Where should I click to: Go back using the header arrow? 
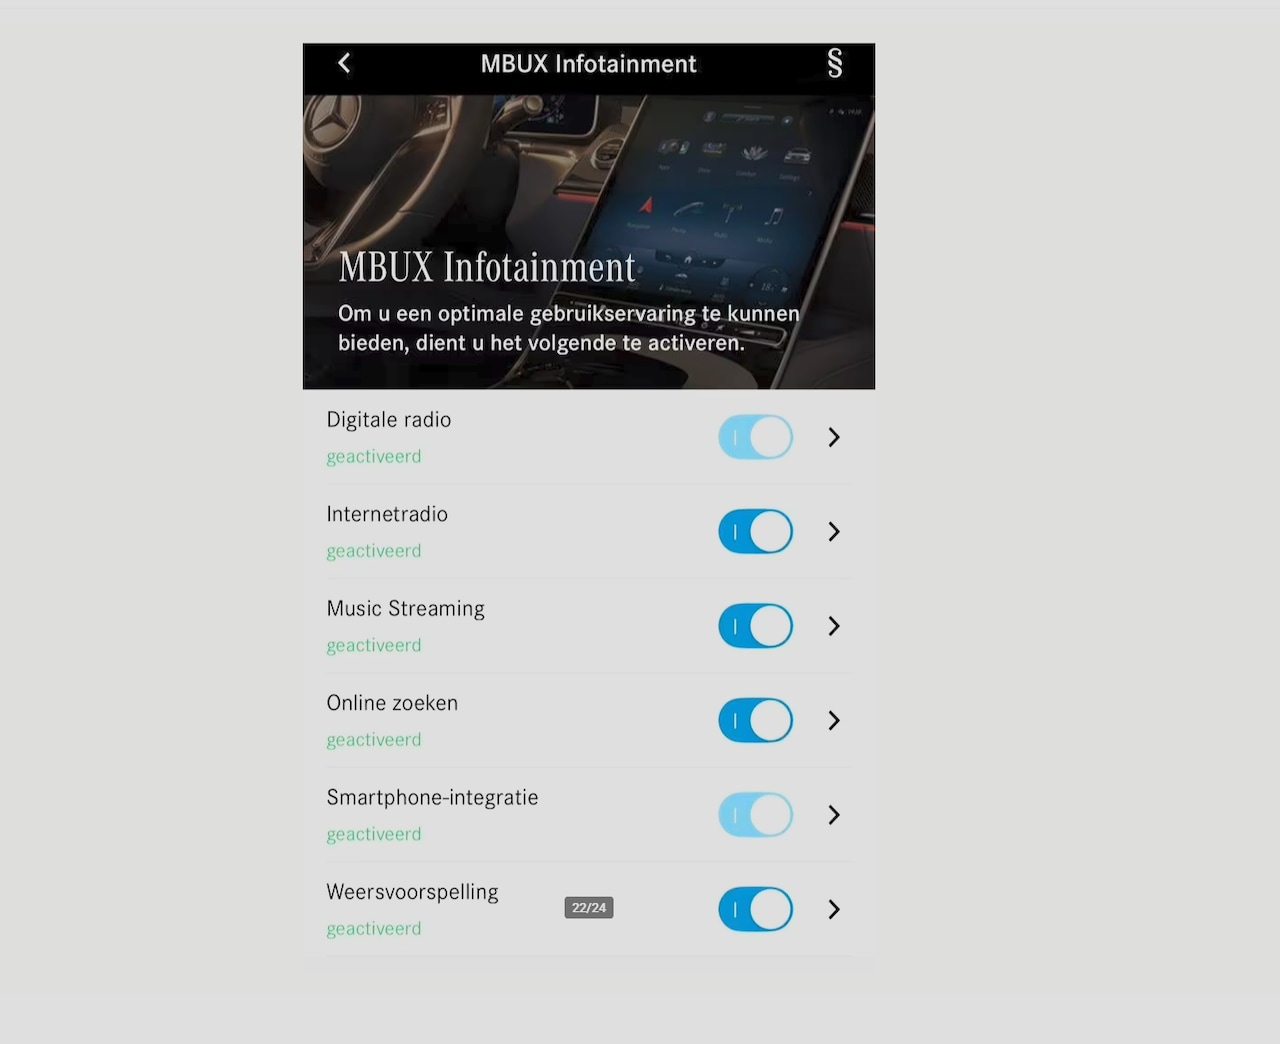[x=344, y=63]
